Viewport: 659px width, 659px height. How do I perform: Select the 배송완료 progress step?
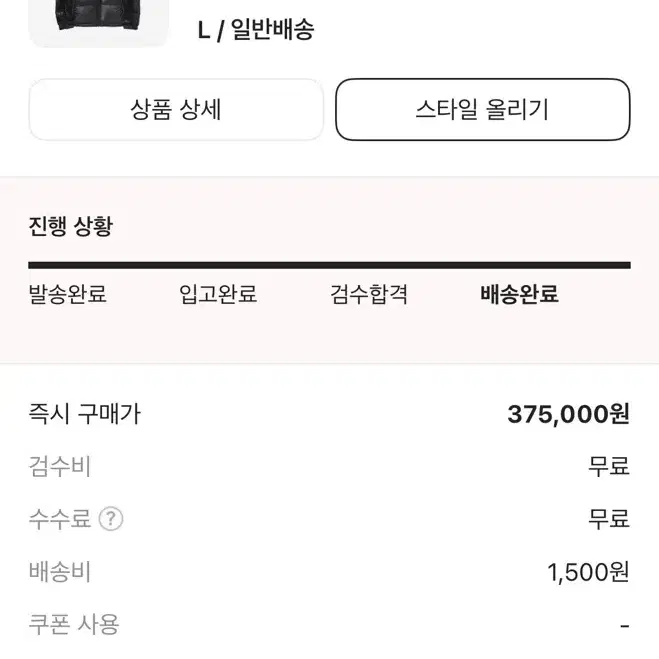click(x=519, y=294)
